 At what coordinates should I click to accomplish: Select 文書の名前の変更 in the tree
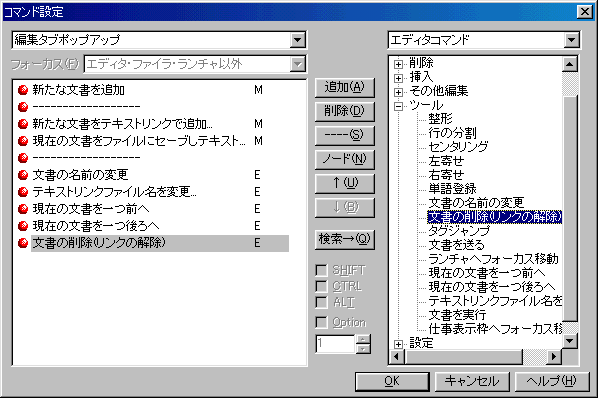[476, 203]
